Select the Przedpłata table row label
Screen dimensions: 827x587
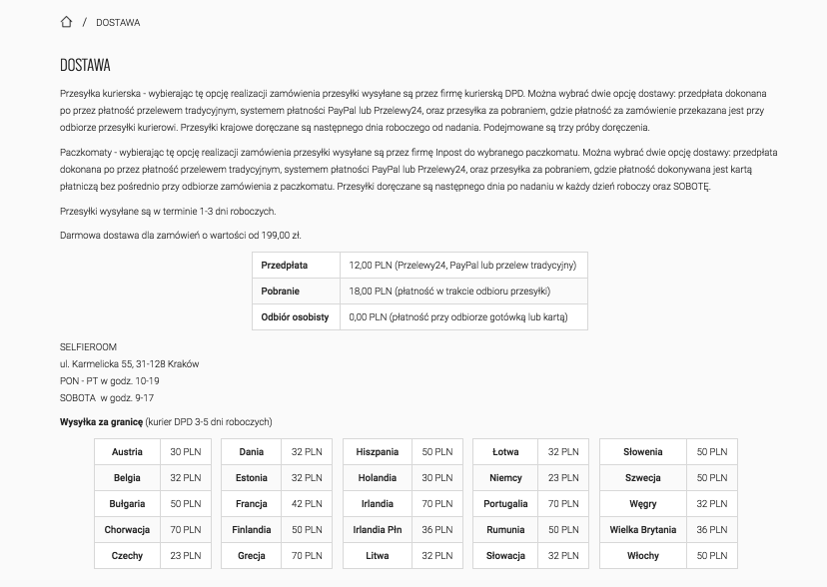coord(284,265)
